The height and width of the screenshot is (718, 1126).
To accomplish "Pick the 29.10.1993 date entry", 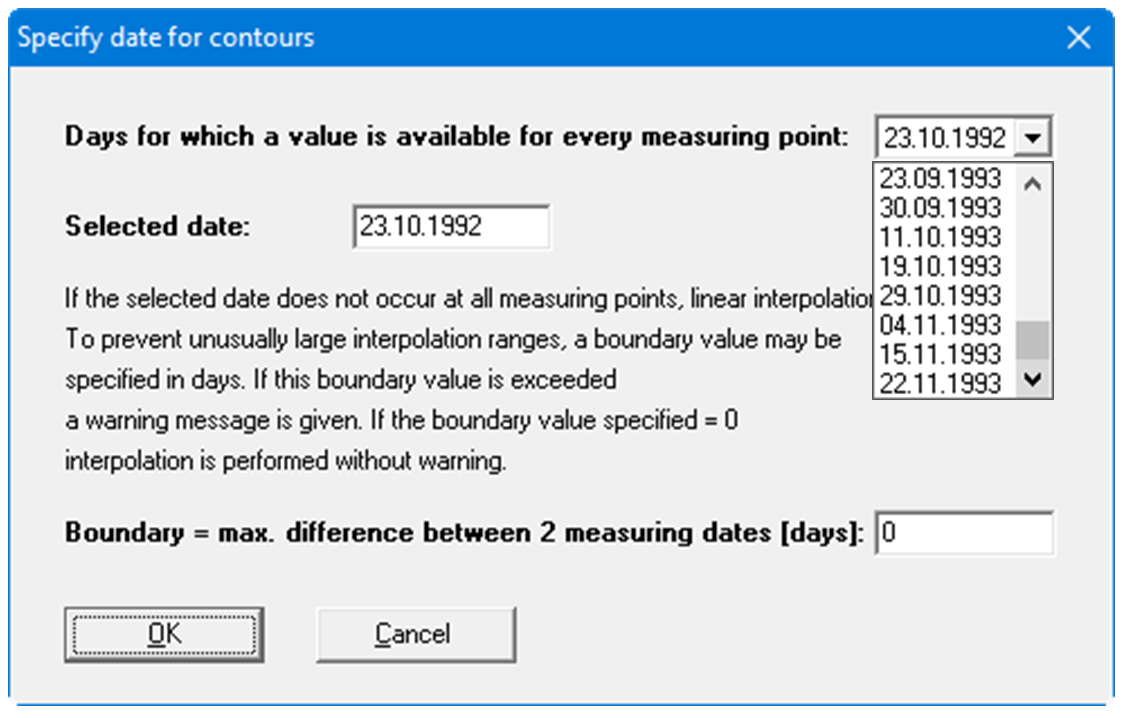I will [x=940, y=295].
